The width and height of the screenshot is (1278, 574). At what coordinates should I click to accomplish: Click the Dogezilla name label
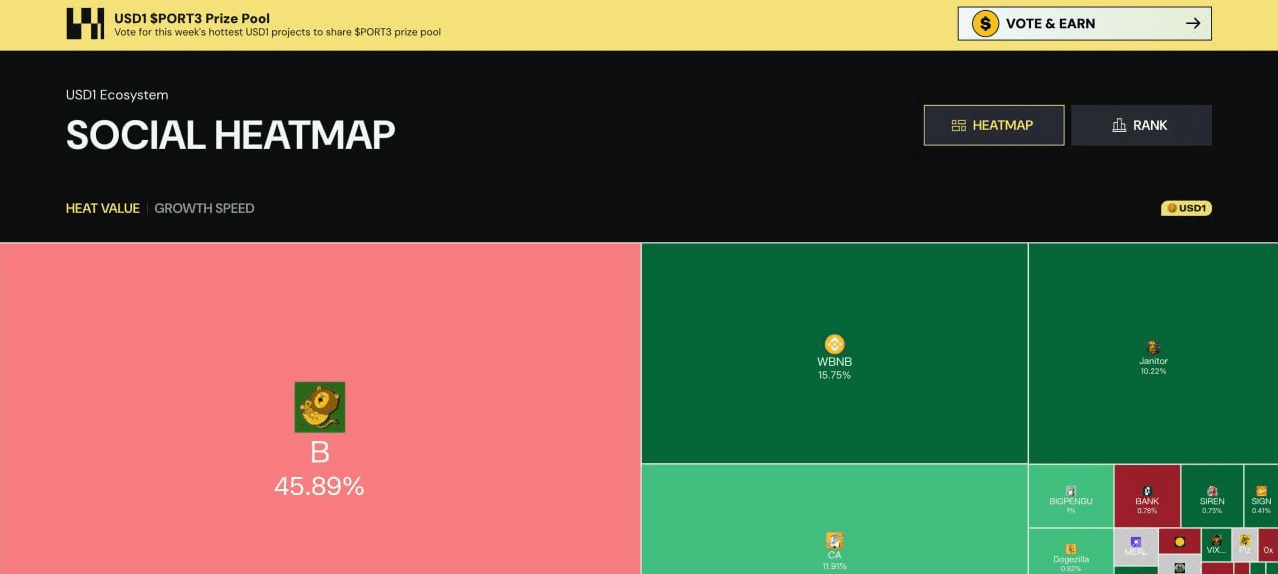coord(1071,559)
